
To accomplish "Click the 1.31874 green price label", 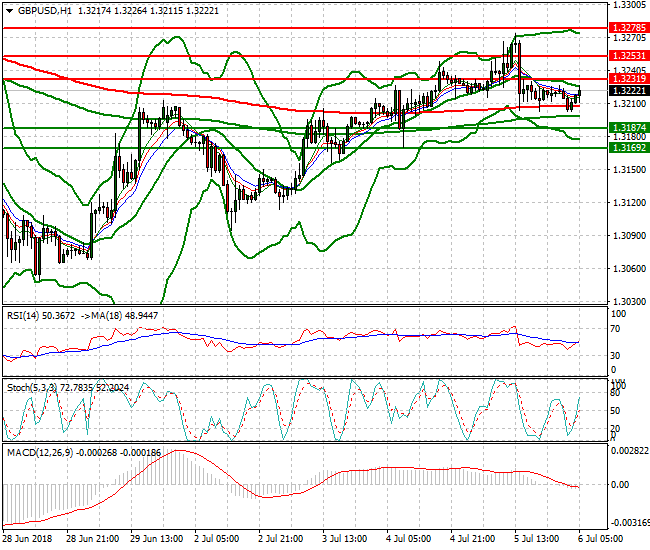I will tap(629, 128).
